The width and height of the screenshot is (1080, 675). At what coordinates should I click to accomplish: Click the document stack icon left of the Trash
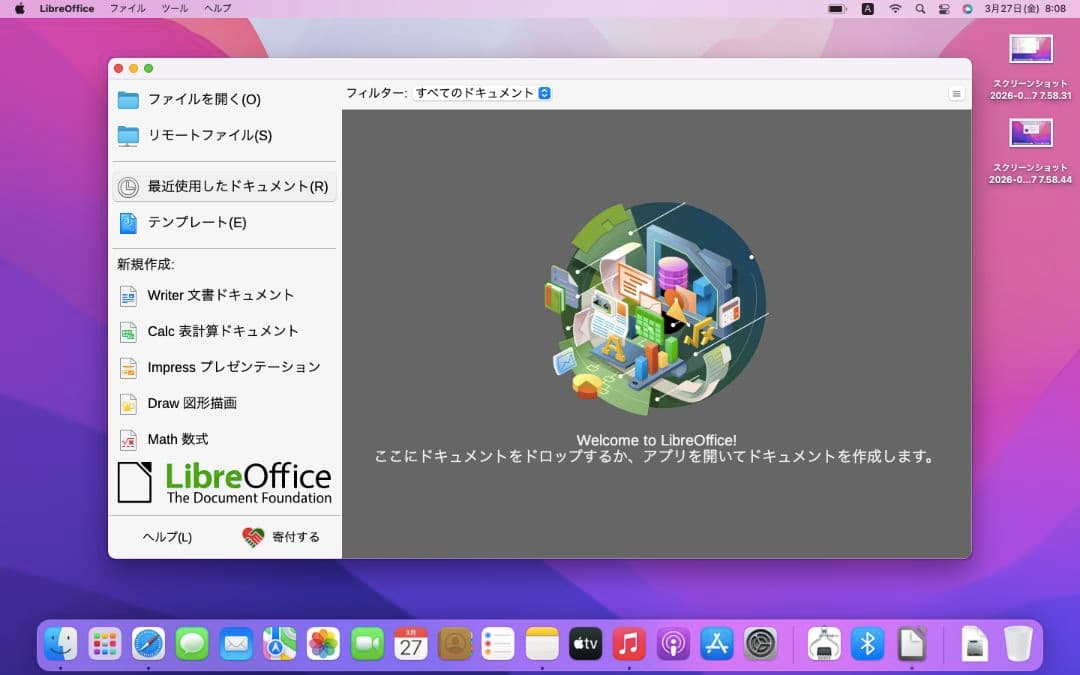(974, 644)
